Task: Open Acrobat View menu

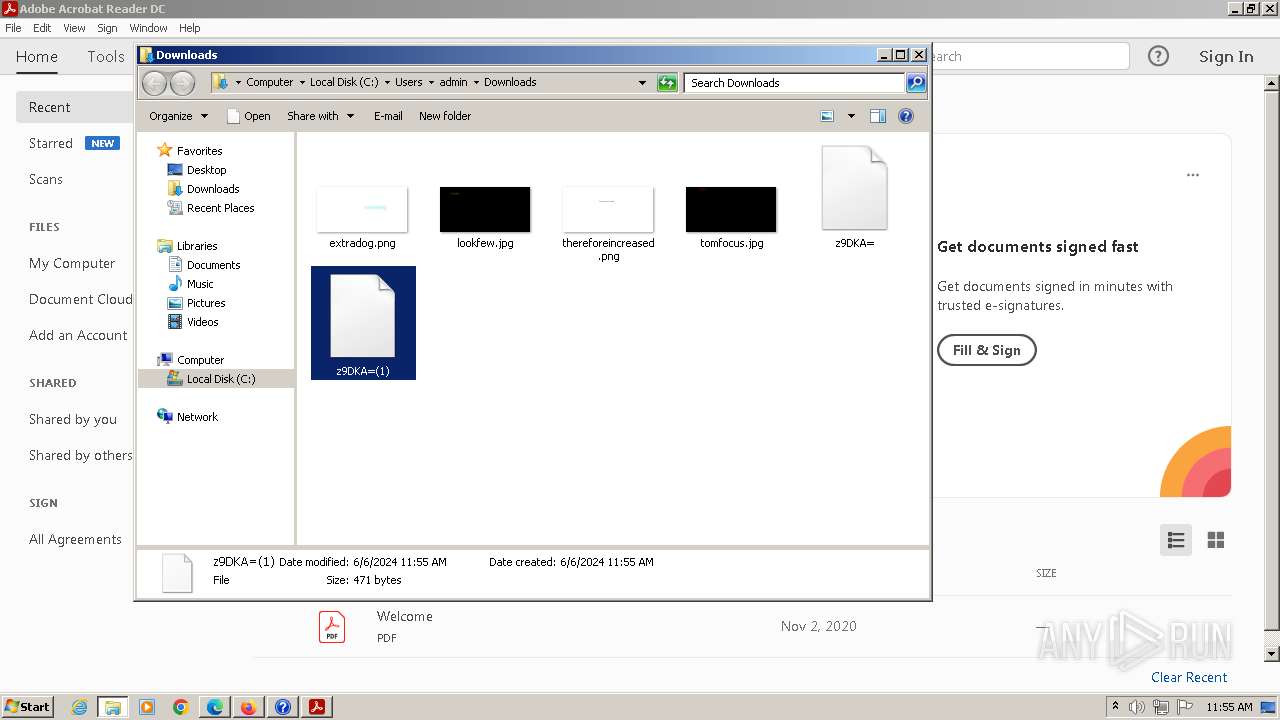Action: pos(75,28)
